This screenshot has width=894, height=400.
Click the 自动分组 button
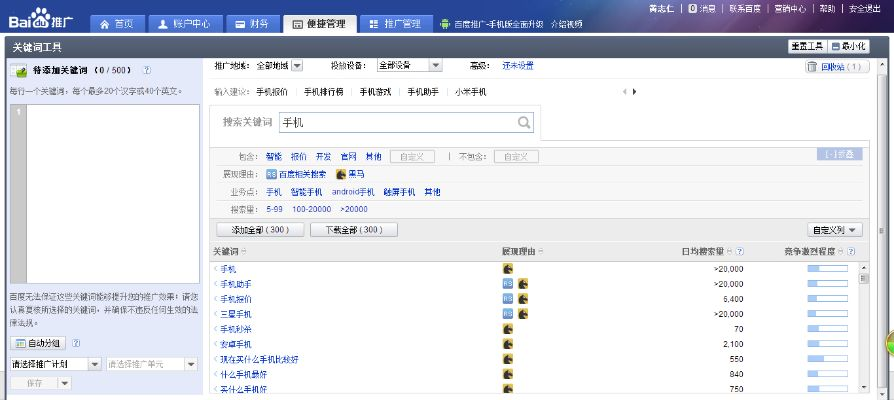(38, 343)
